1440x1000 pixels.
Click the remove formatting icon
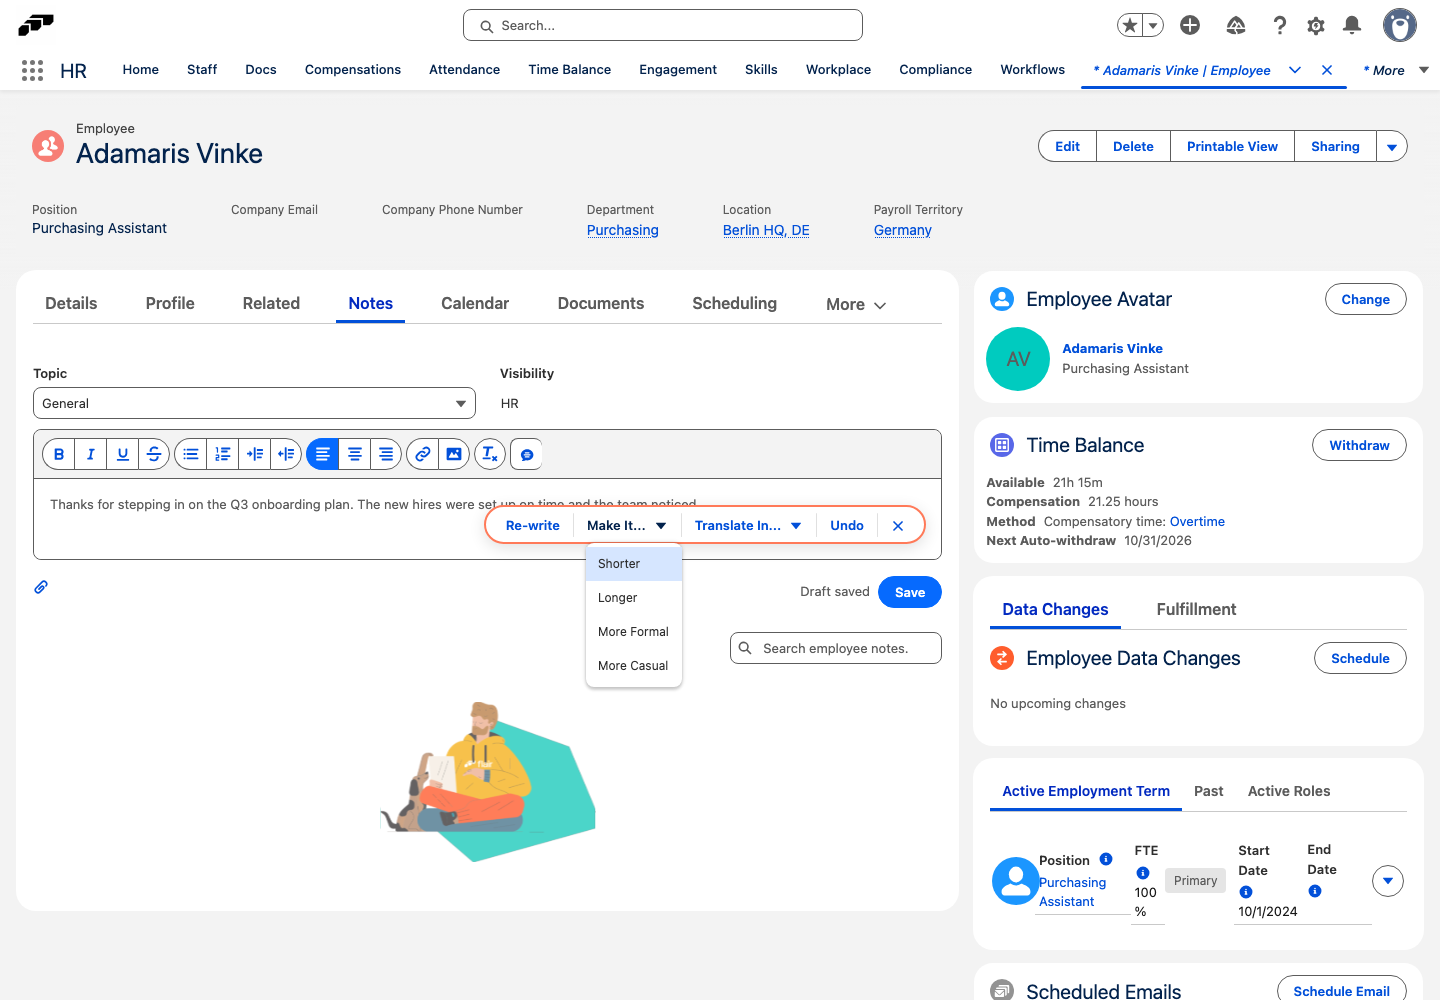coord(490,454)
